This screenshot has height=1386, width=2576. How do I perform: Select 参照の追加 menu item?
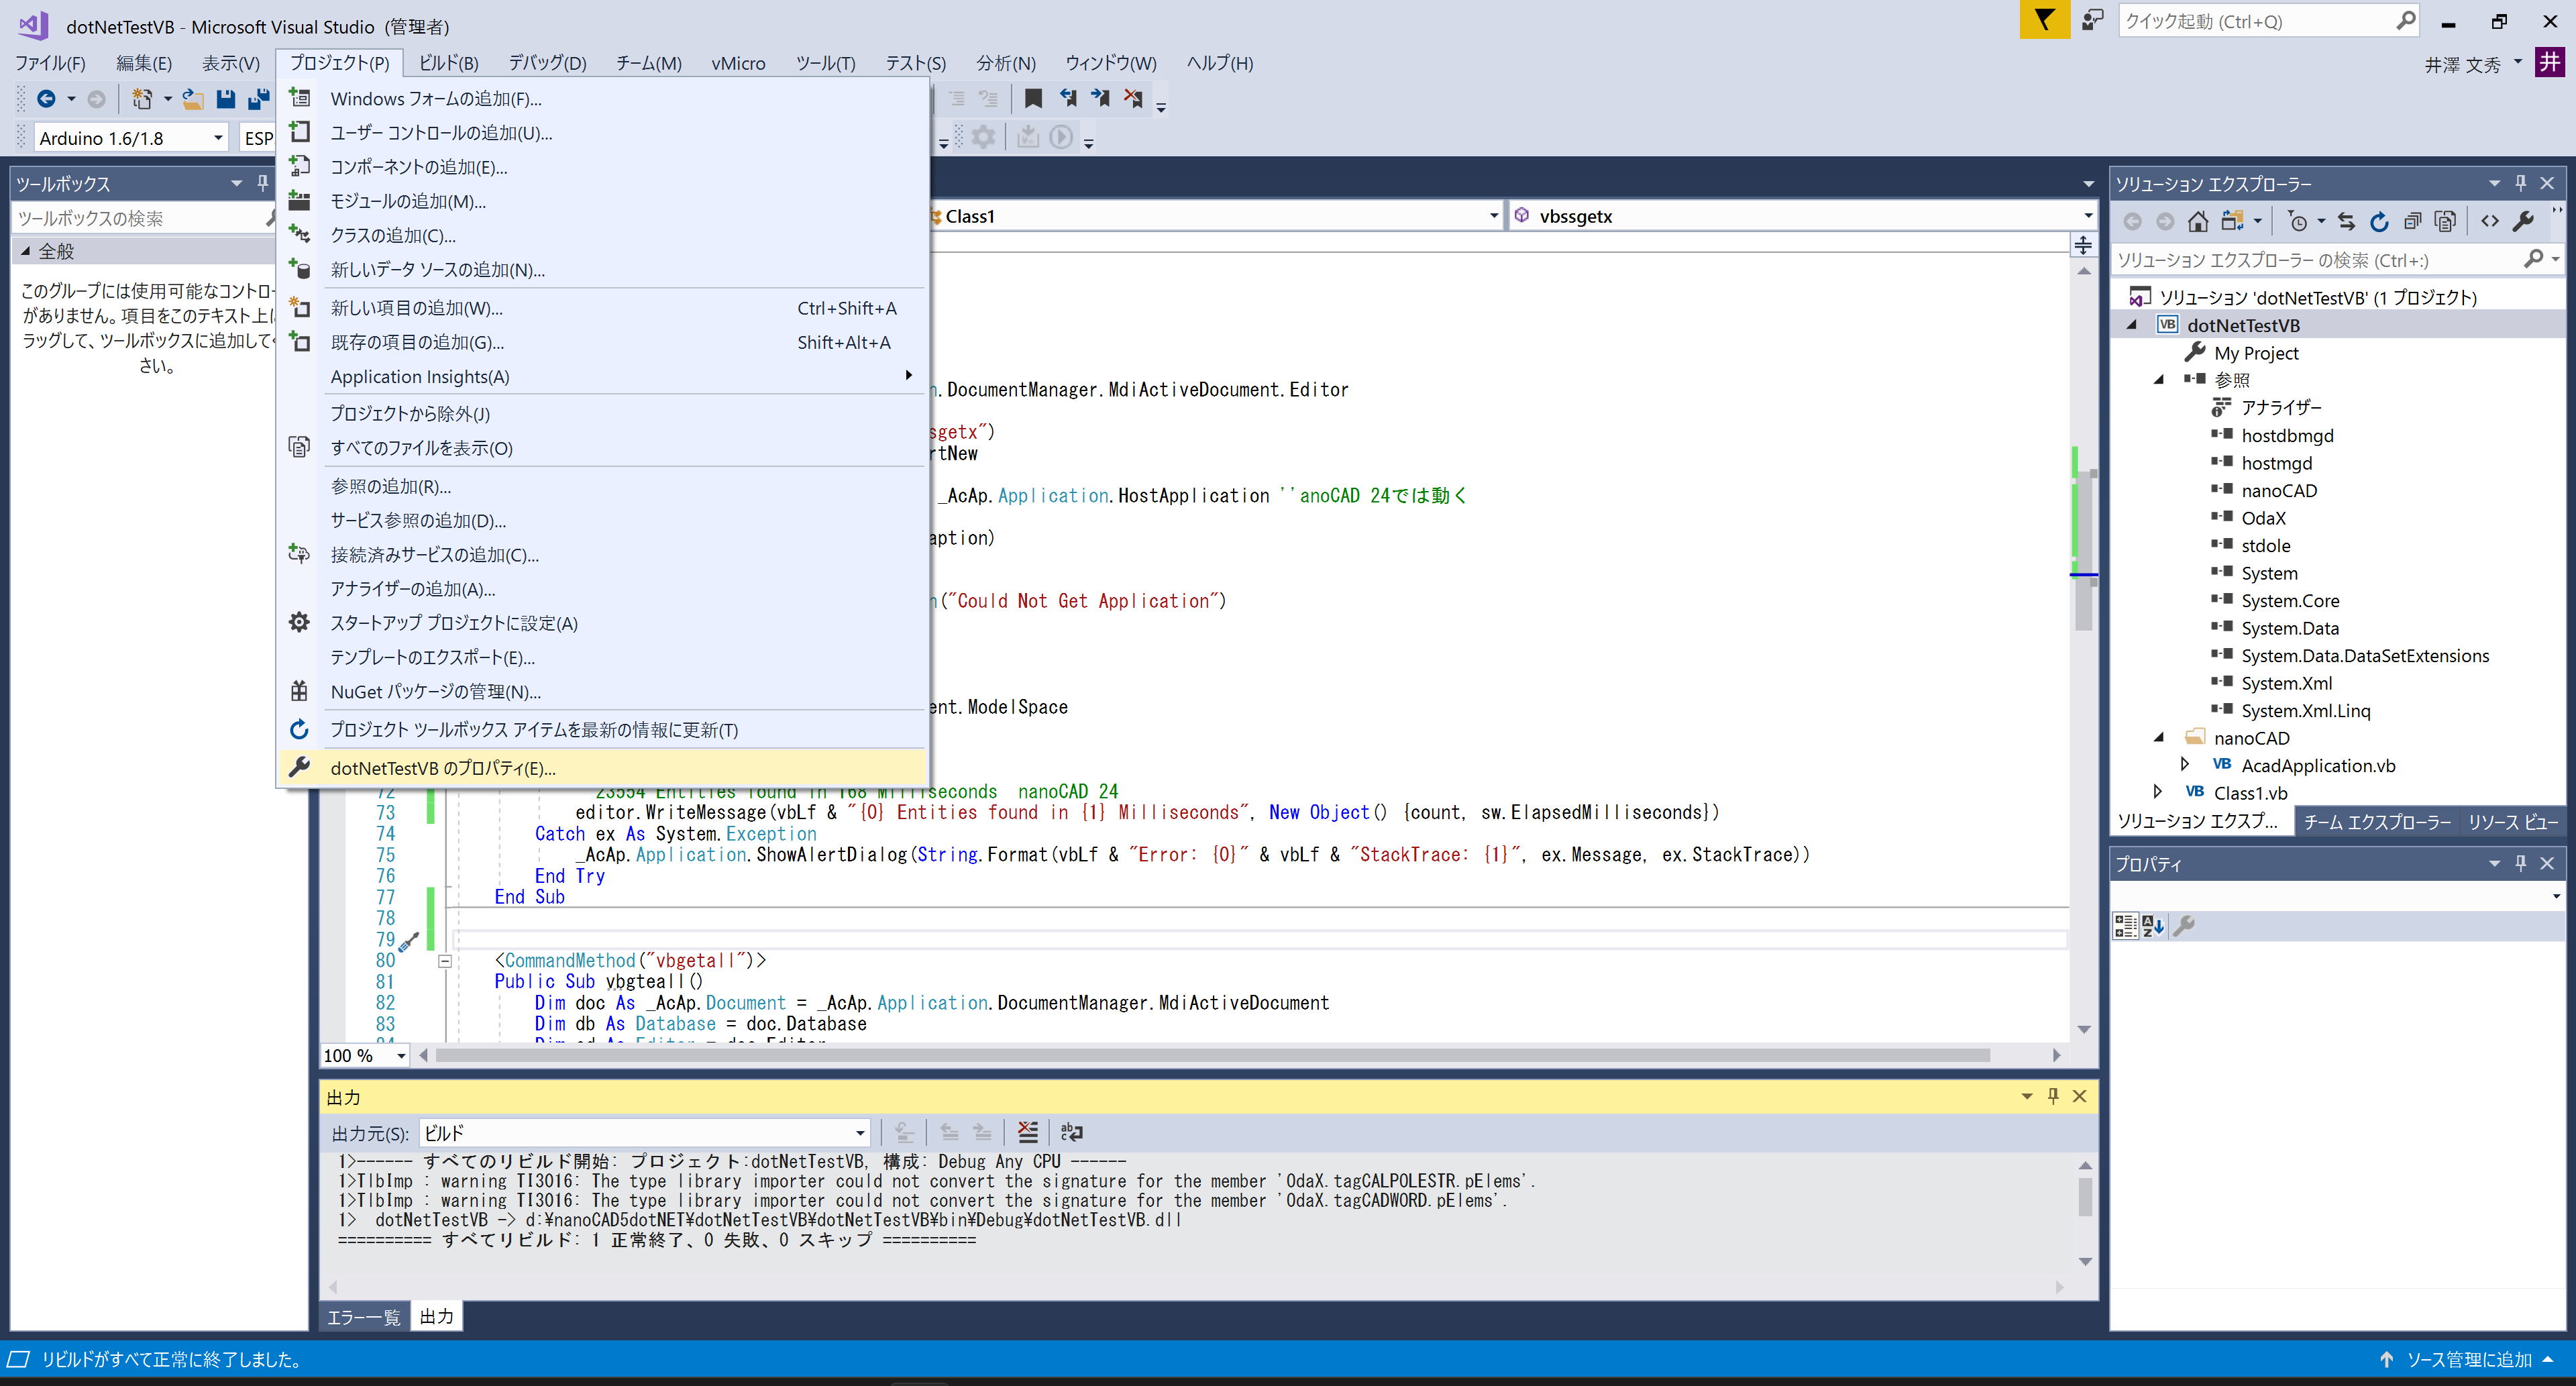(x=603, y=487)
